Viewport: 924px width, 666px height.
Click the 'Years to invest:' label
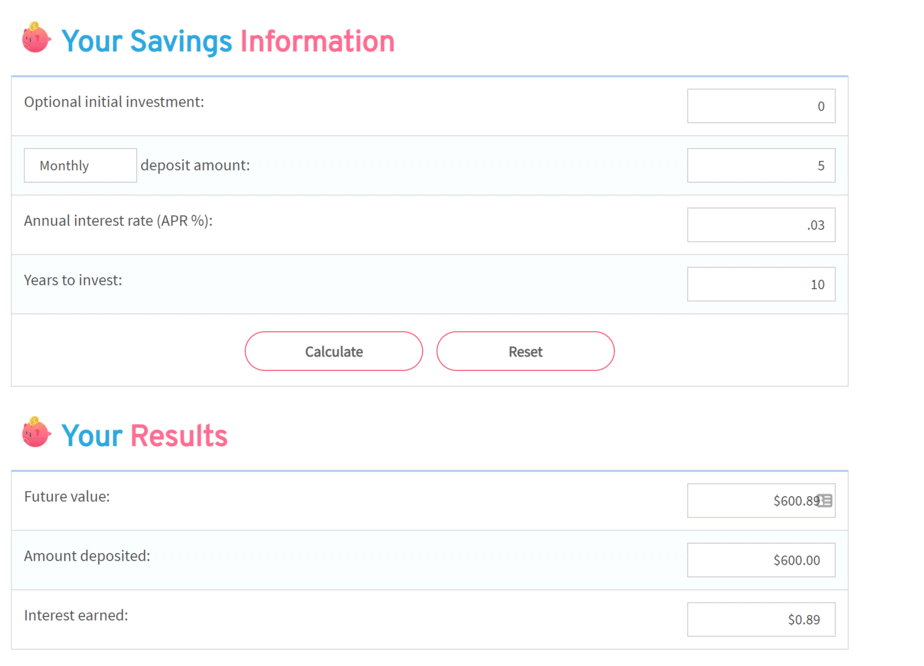pos(73,280)
